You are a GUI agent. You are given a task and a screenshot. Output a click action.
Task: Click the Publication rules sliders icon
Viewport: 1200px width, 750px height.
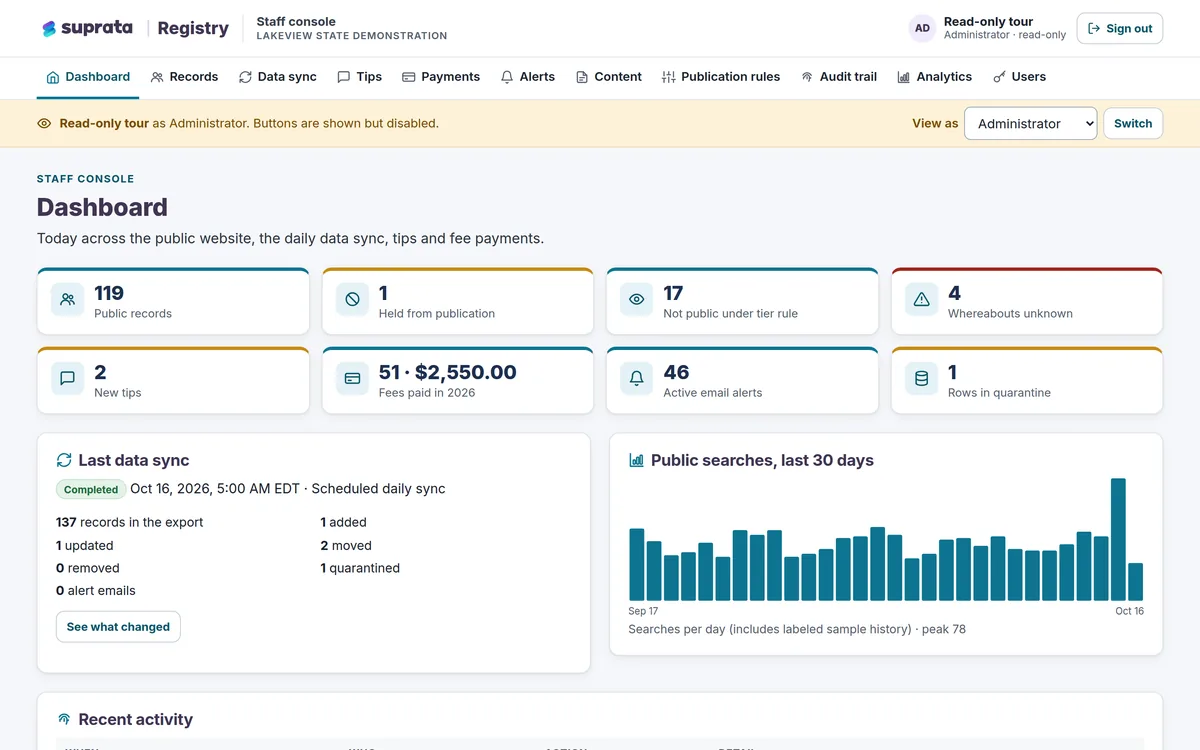coord(669,77)
